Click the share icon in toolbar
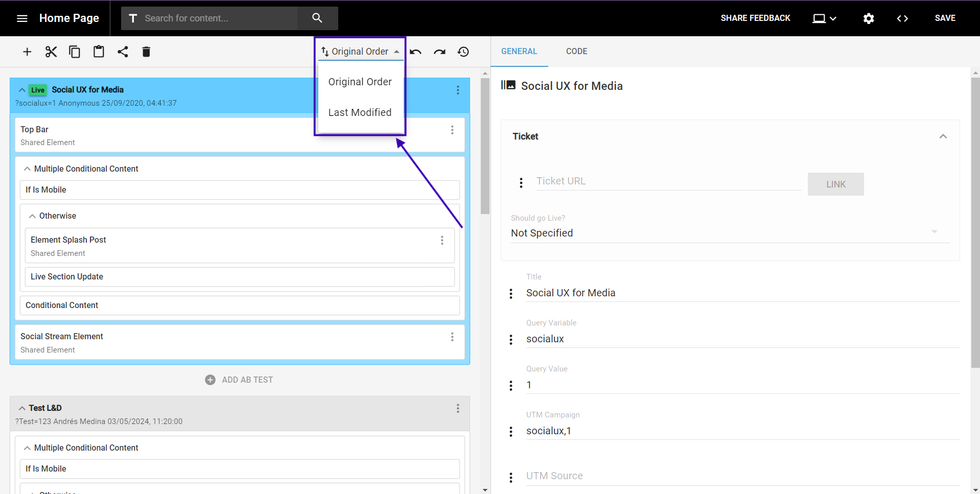Image resolution: width=980 pixels, height=494 pixels. point(122,52)
